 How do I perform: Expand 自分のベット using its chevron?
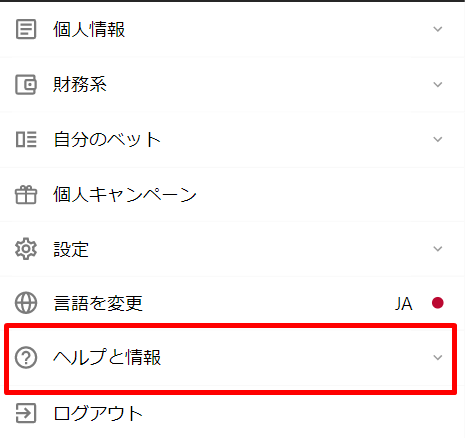click(x=437, y=139)
